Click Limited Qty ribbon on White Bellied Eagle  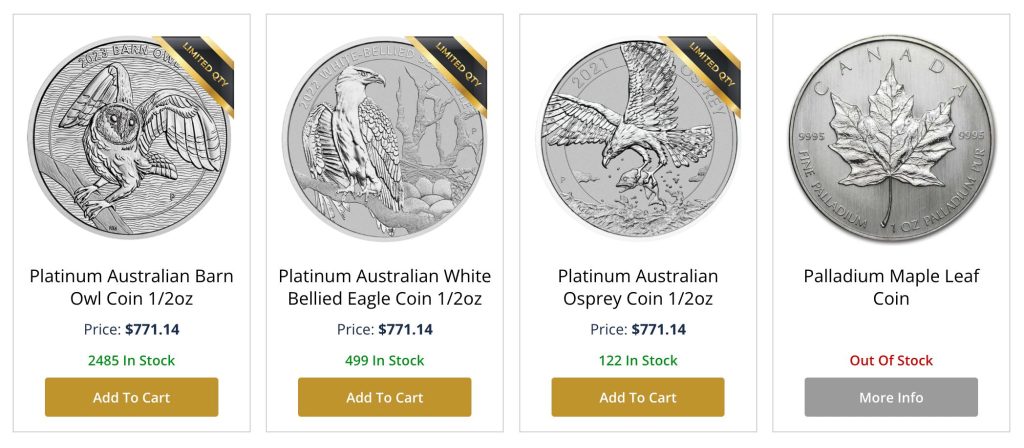point(450,66)
